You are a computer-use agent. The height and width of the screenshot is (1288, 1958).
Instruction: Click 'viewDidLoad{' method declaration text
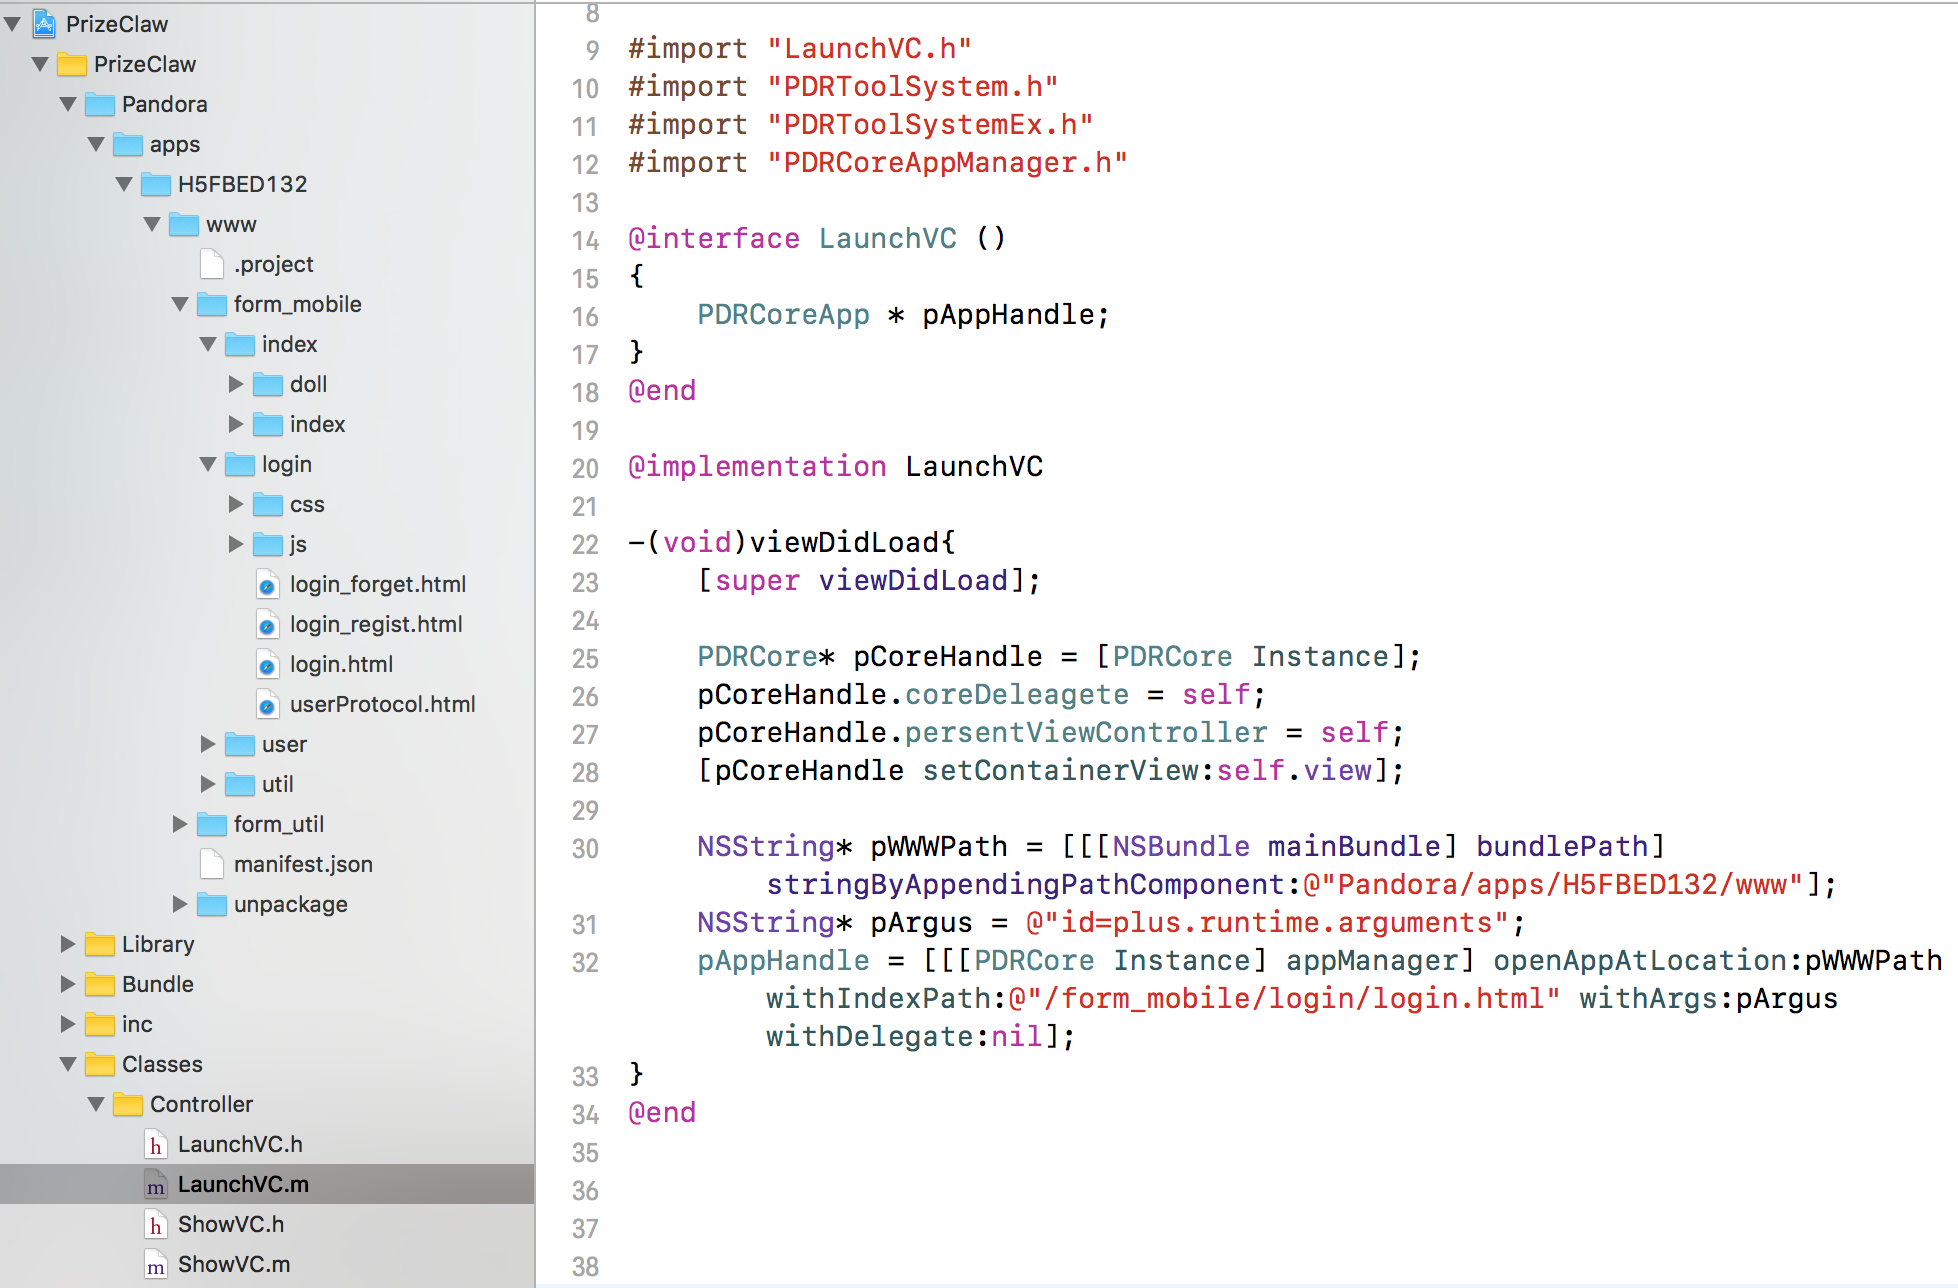852,542
